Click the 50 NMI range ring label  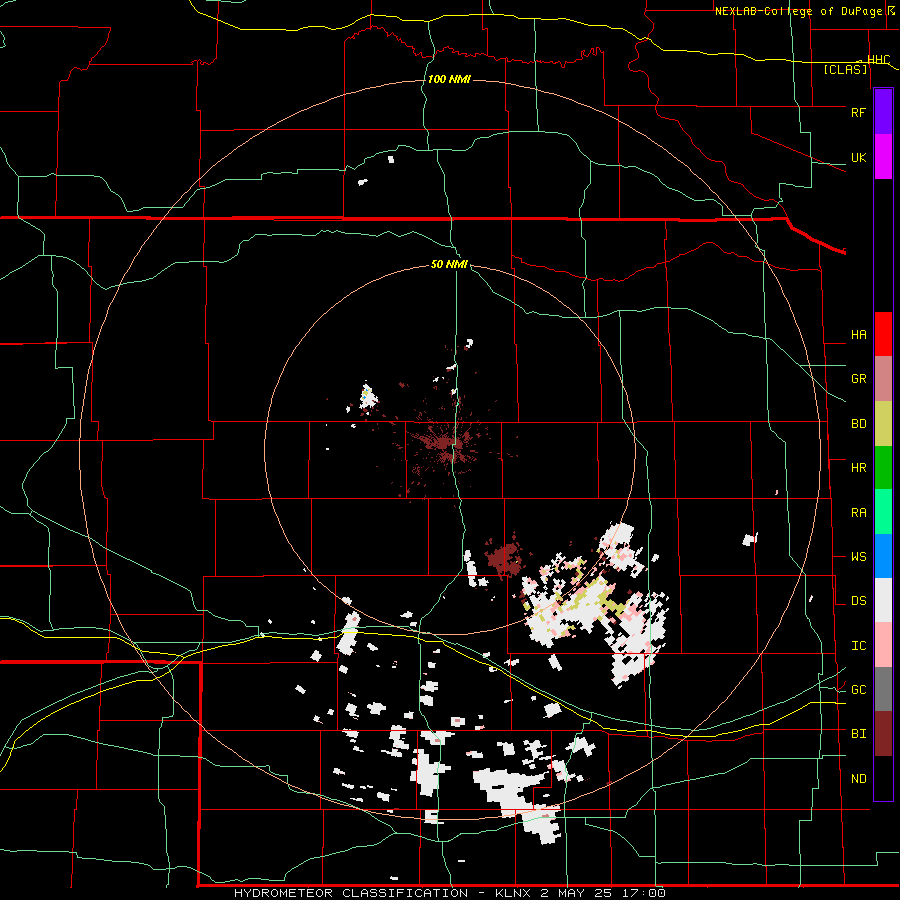[x=449, y=264]
